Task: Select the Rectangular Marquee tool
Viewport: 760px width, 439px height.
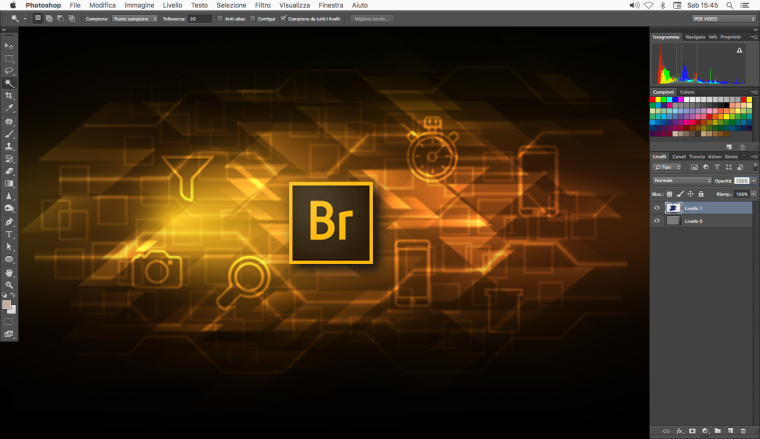Action: (x=9, y=58)
